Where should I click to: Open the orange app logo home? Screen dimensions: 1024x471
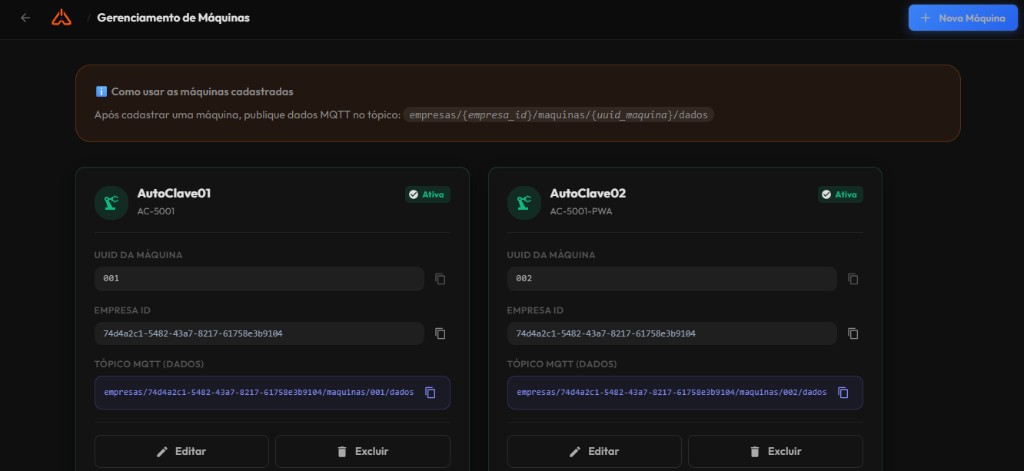(x=61, y=18)
